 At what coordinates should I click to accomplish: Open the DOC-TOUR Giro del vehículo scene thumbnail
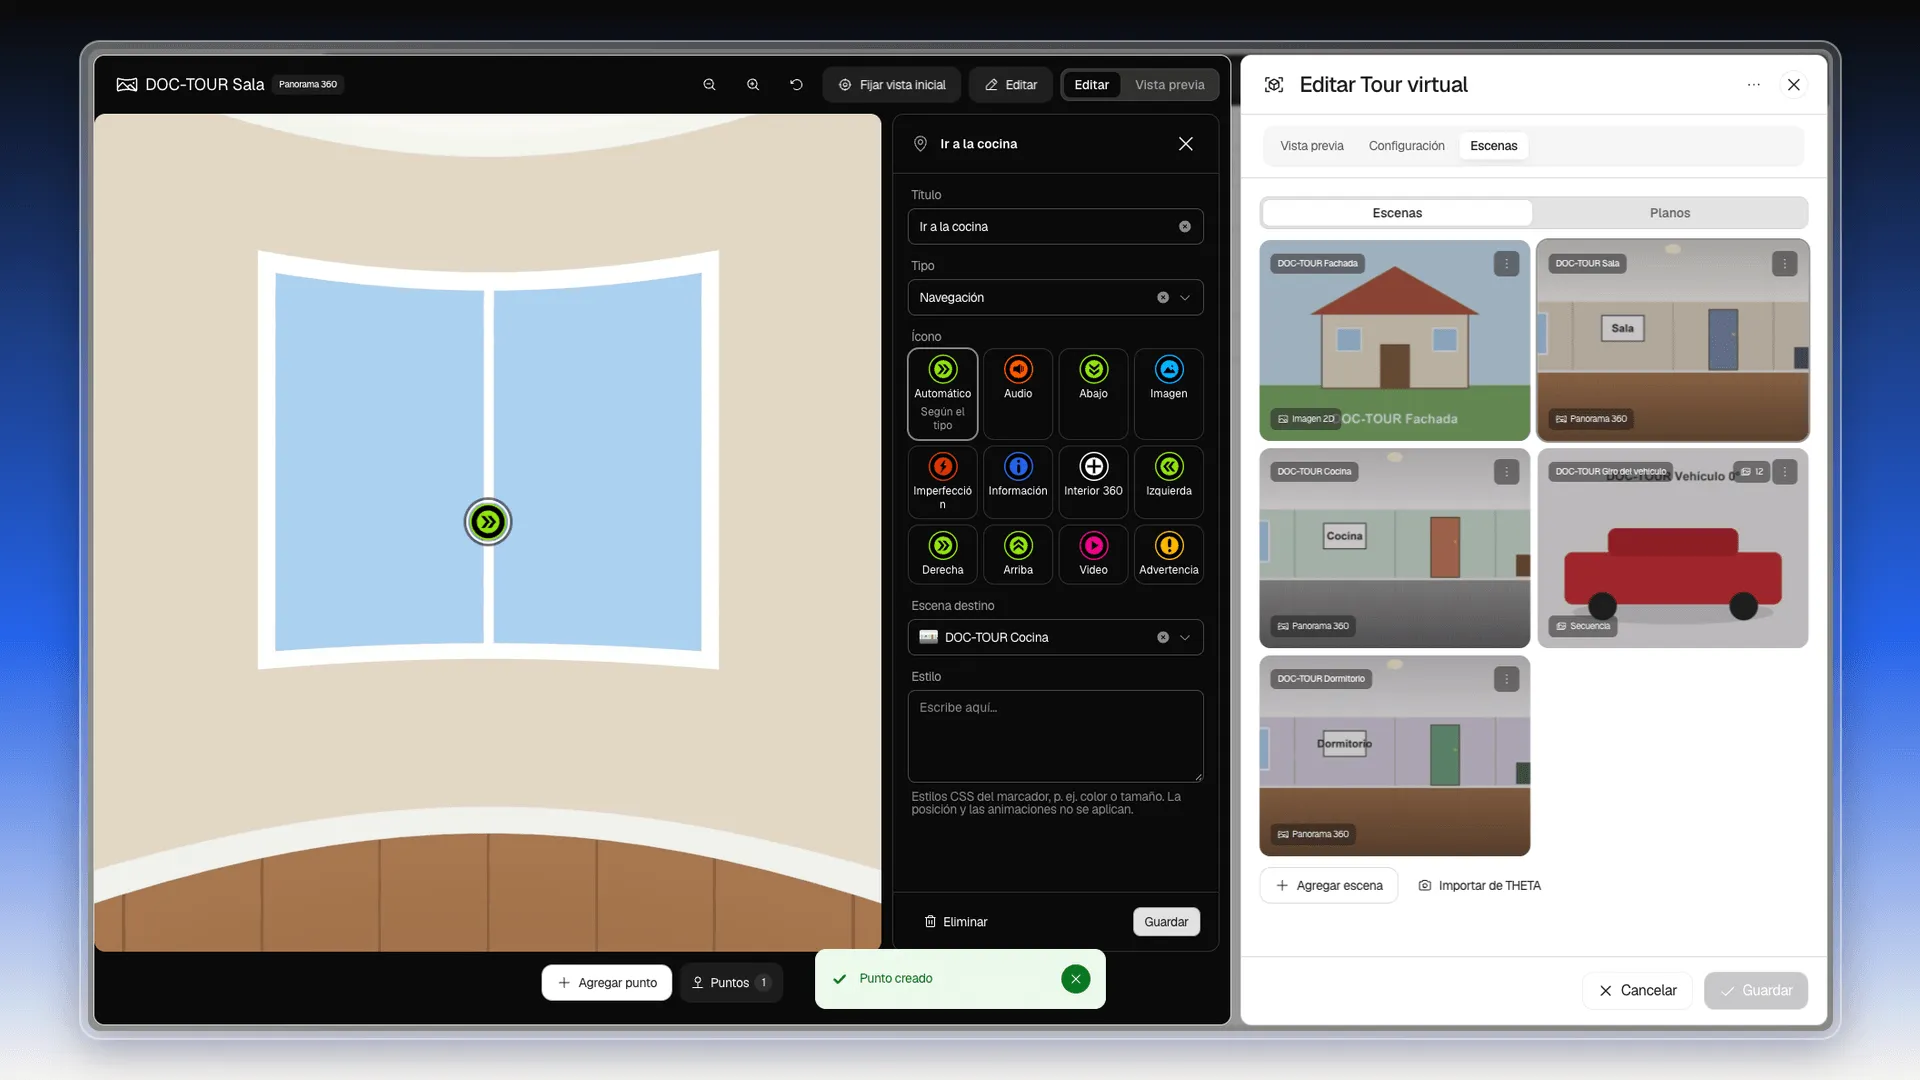coord(1672,548)
